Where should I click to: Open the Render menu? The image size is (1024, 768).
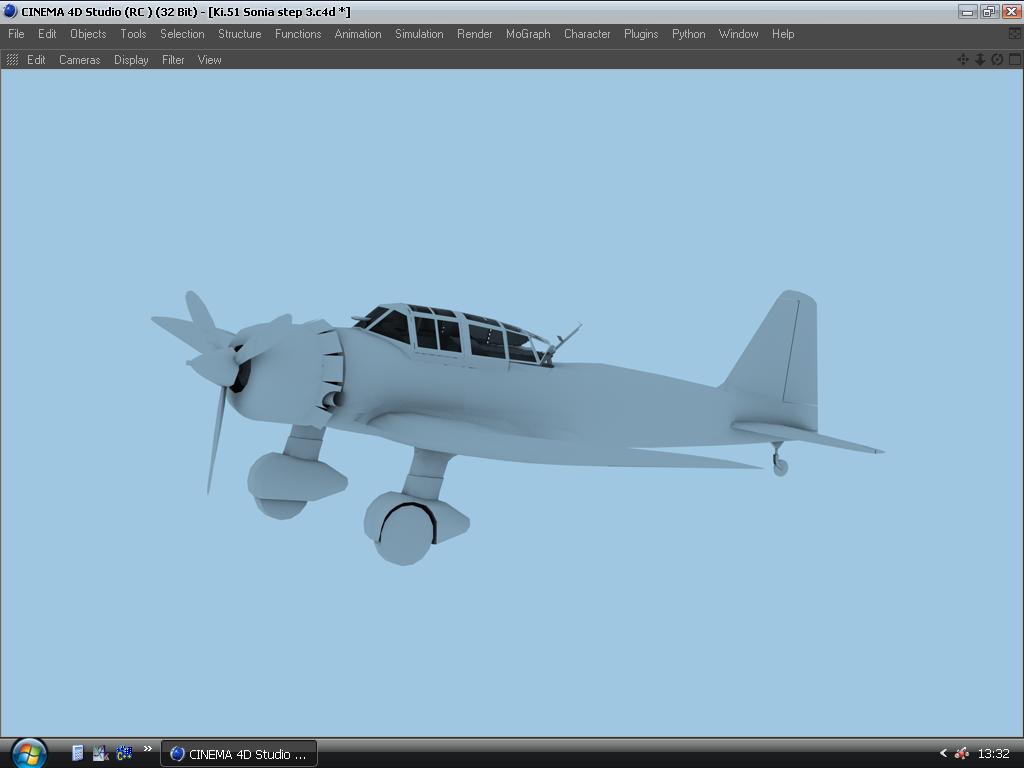click(474, 34)
